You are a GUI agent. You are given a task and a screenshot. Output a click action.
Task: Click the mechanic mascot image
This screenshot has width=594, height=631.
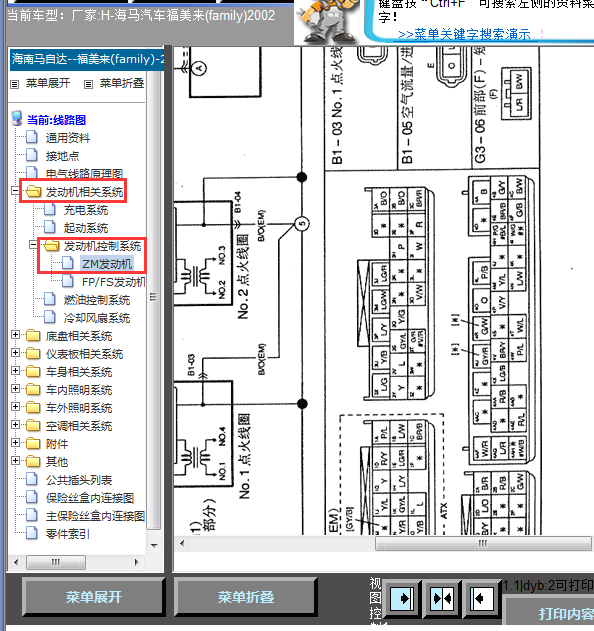pyautogui.click(x=328, y=22)
